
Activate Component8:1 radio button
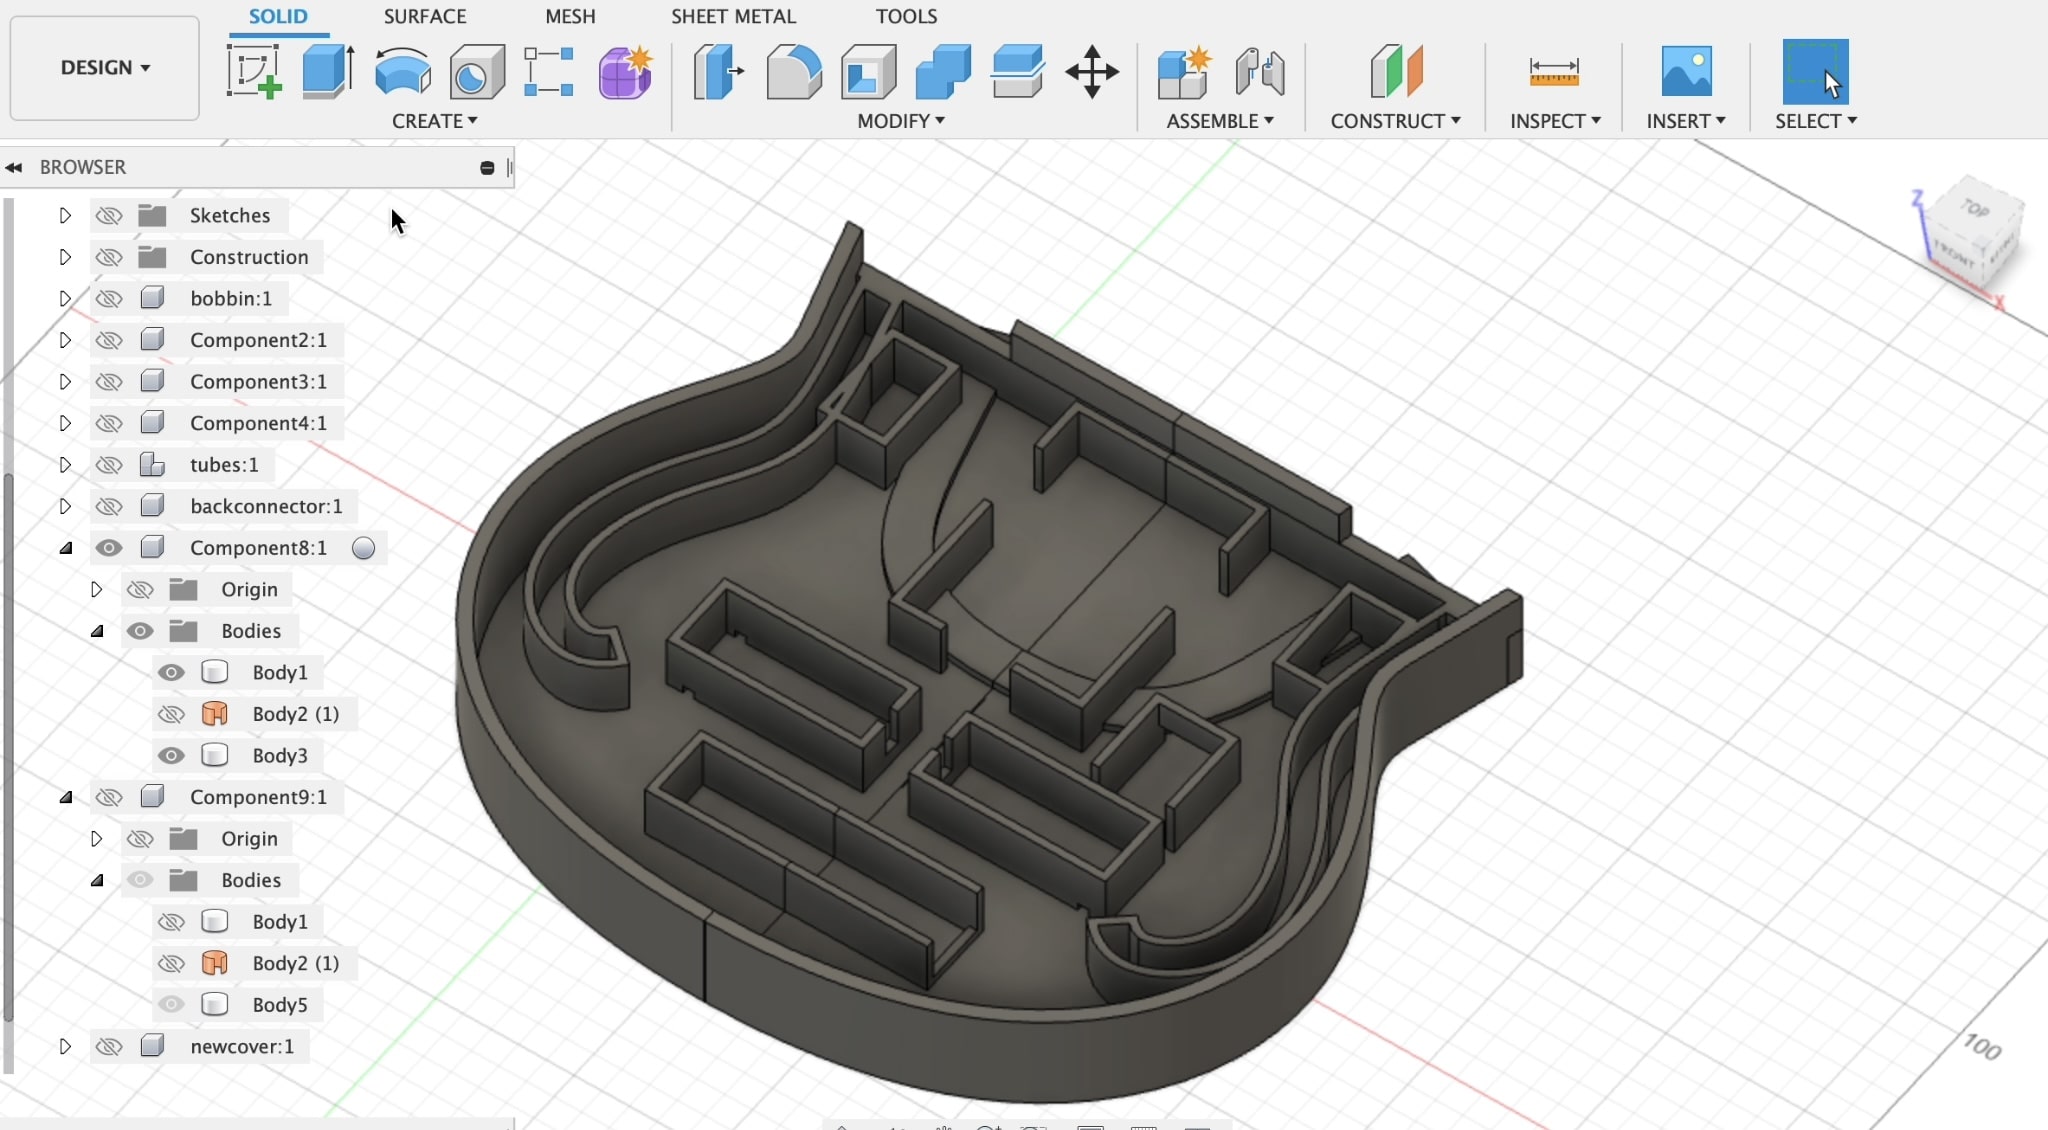click(x=364, y=548)
